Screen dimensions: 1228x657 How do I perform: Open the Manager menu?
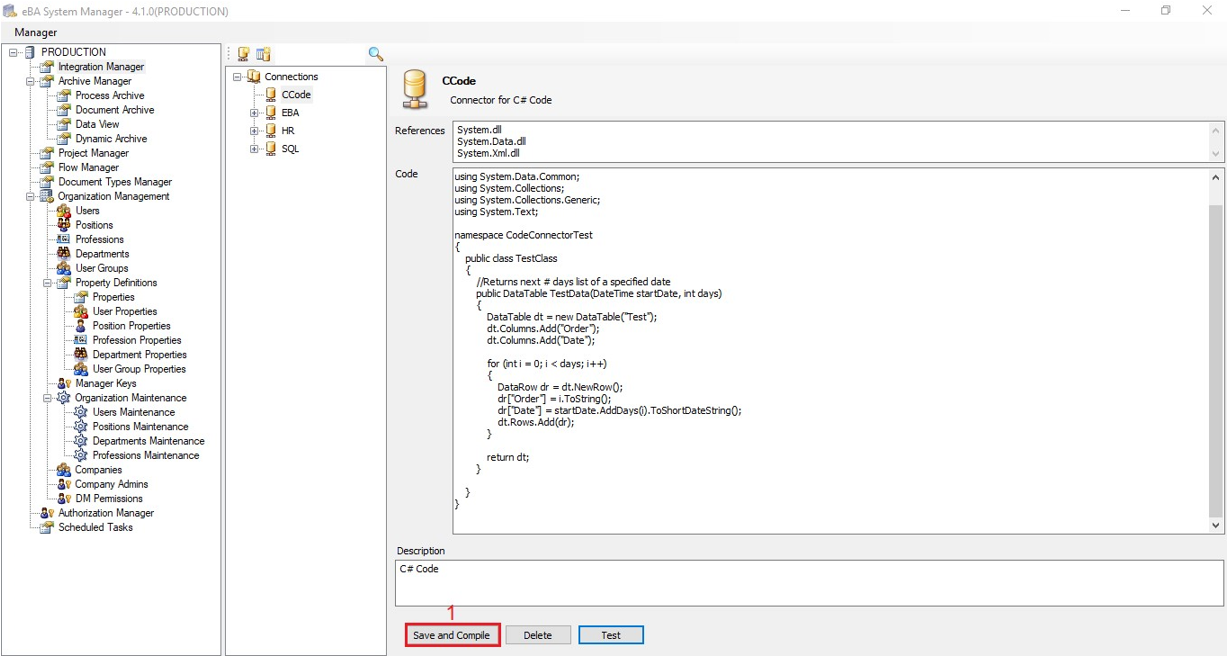pos(36,32)
